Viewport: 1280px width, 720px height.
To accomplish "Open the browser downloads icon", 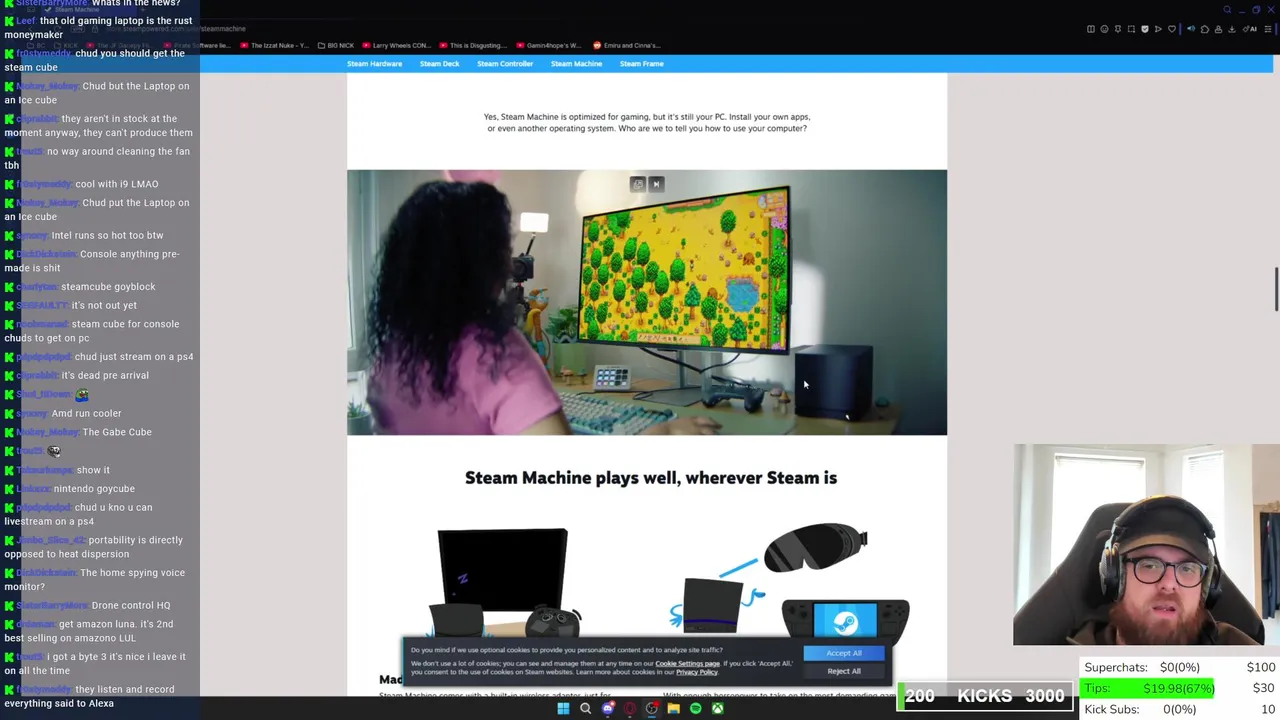I will pos(1232,29).
